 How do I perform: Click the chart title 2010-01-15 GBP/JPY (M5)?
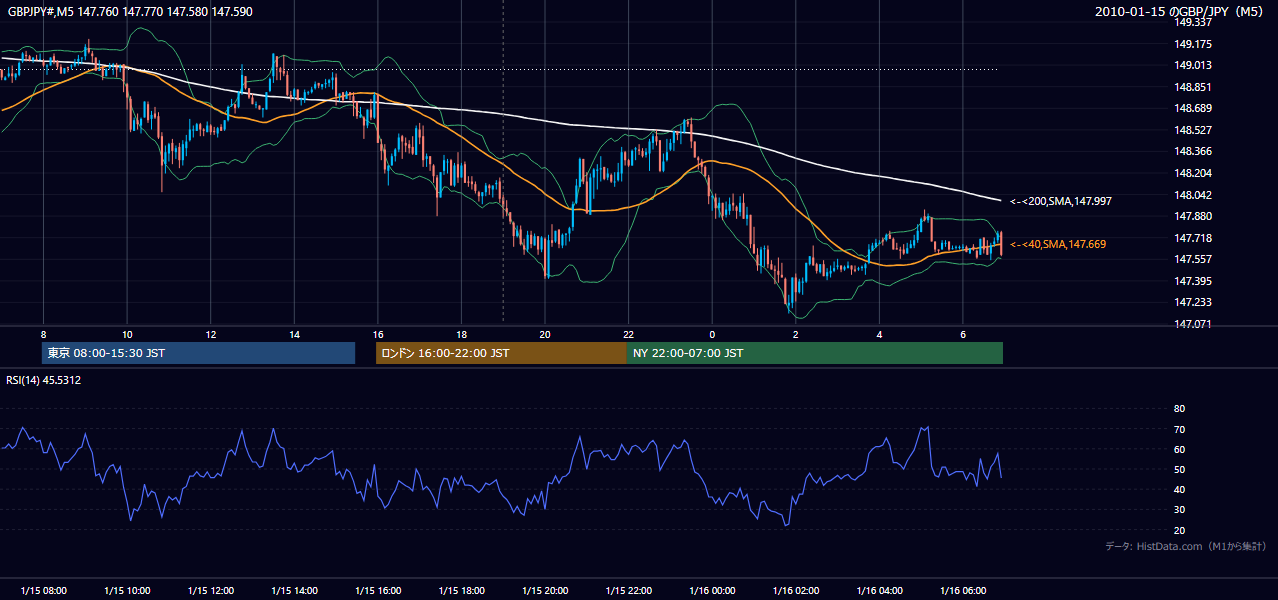tap(1181, 12)
